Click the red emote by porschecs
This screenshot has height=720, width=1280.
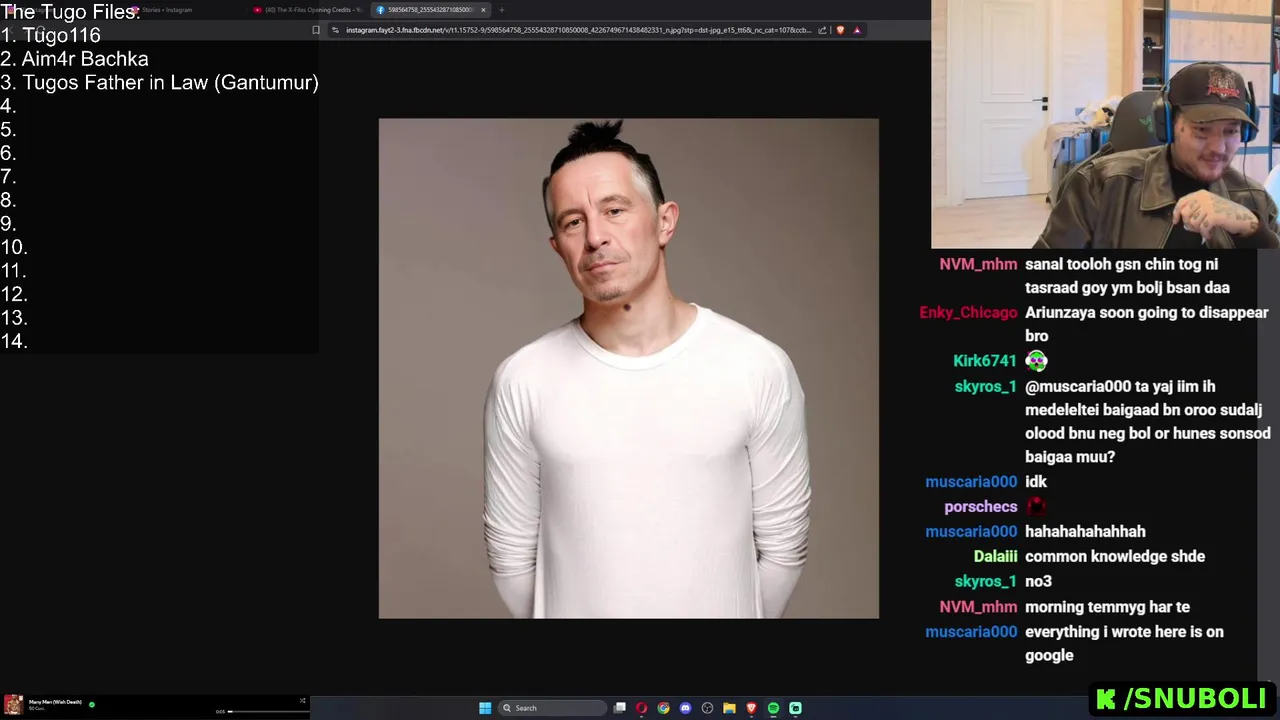point(1036,507)
